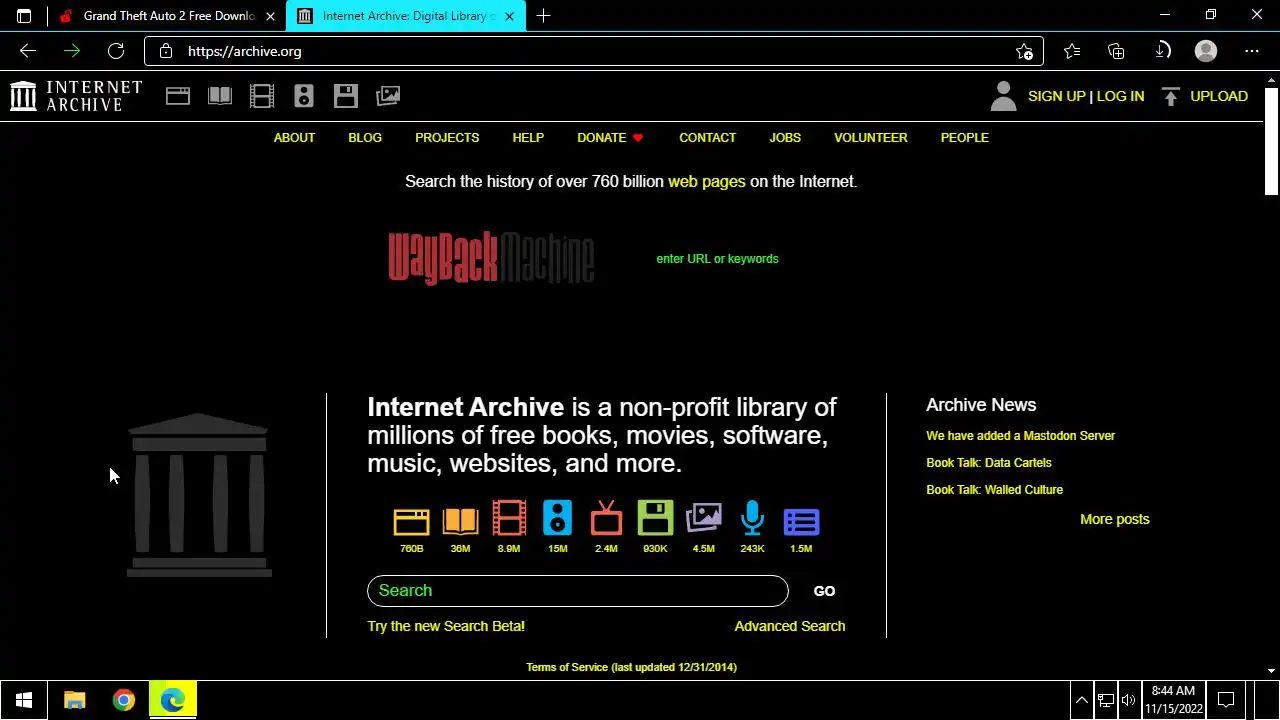Open the tab actions menu icon
The width and height of the screenshot is (1280, 720).
[24, 16]
